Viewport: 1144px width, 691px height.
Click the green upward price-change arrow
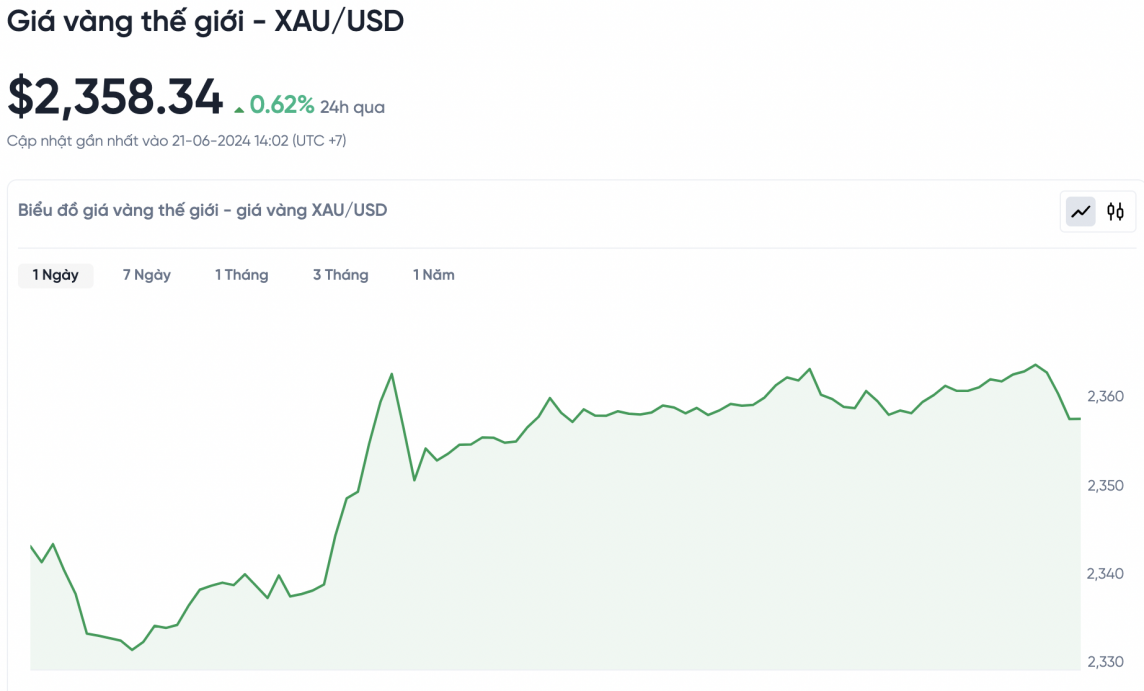pyautogui.click(x=239, y=108)
